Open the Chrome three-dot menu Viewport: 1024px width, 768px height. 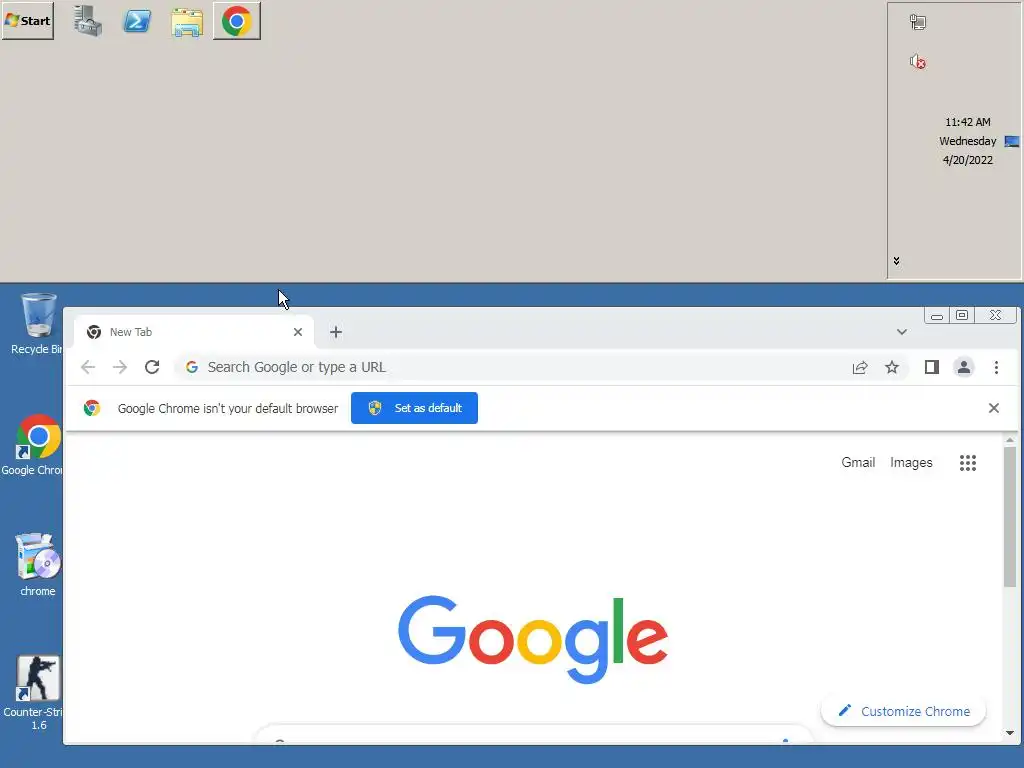pos(997,367)
